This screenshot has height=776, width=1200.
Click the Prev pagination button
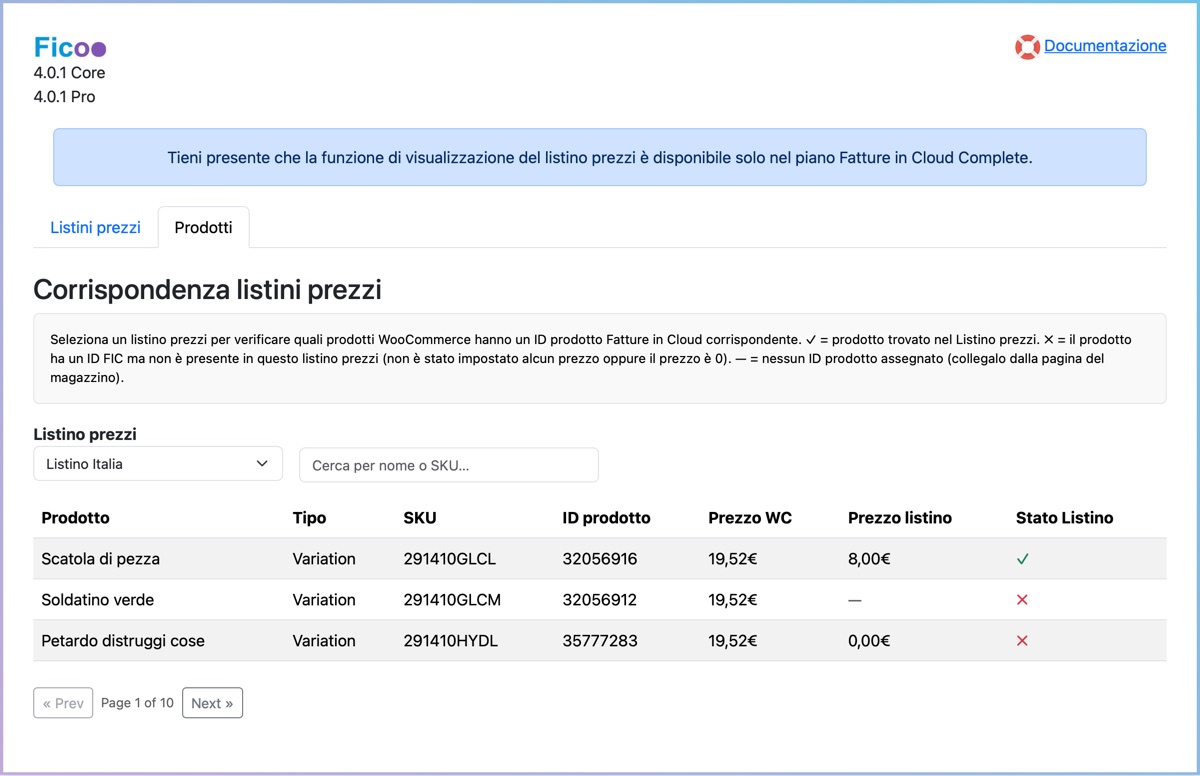click(63, 703)
